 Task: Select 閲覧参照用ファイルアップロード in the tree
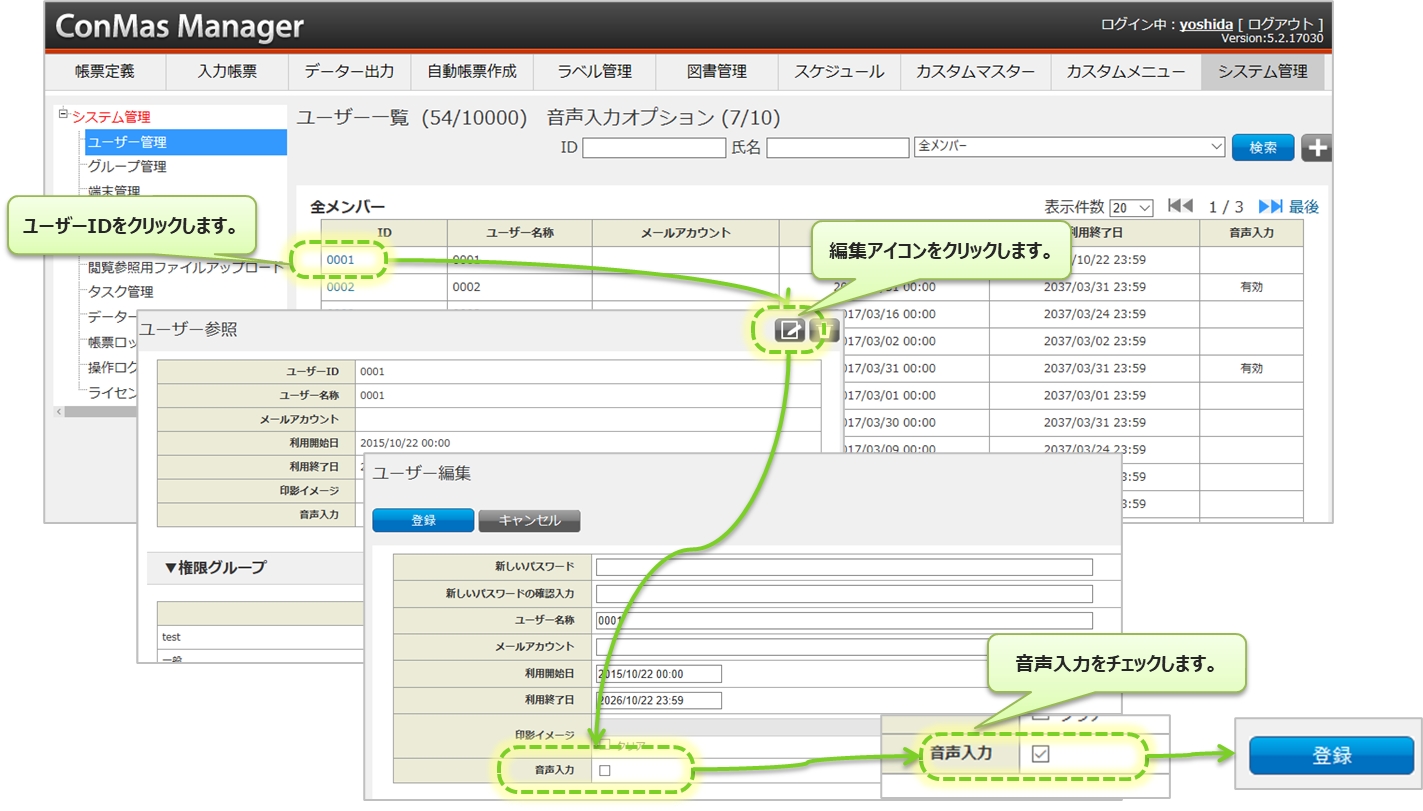186,267
